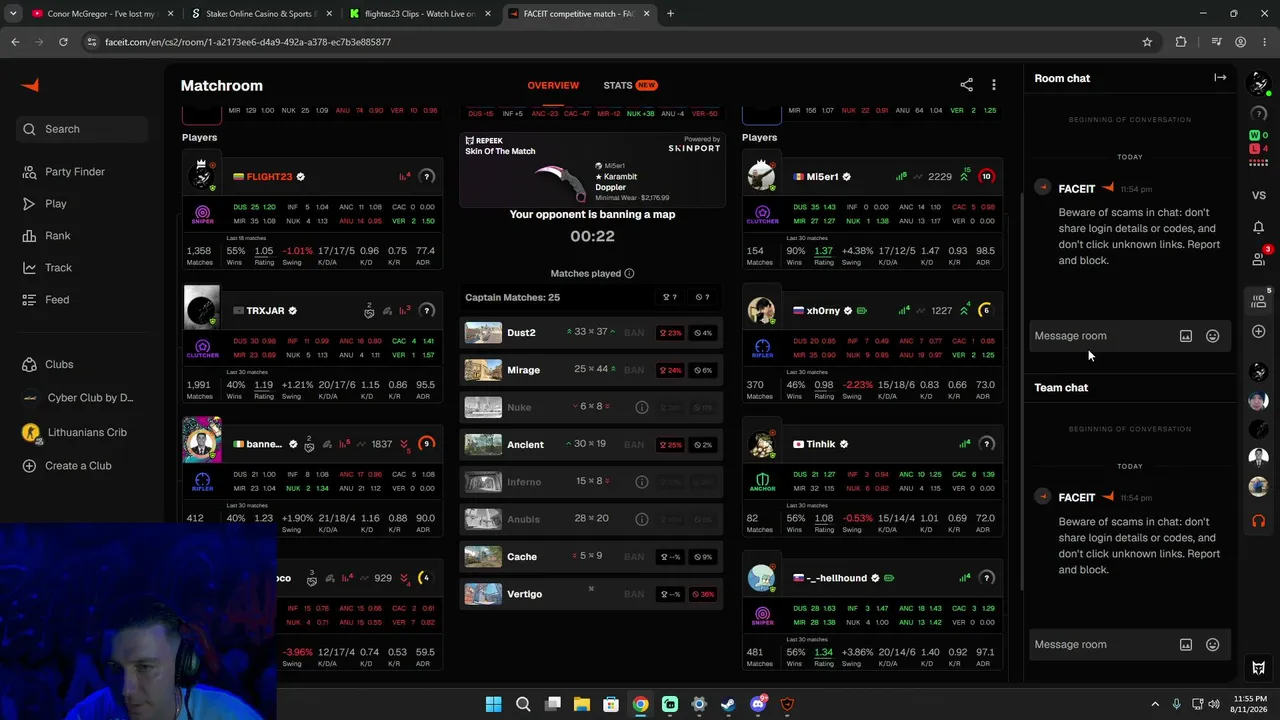Screen dimensions: 1280x720
Task: Switch to the OVERVIEW tab
Action: pos(553,85)
